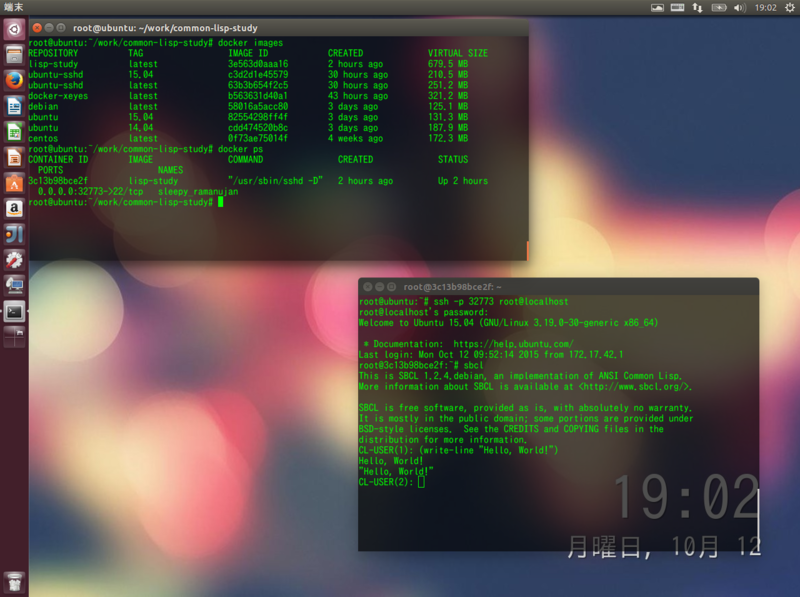Screen dimensions: 800x597
Task: Open Firefox web browser
Action: pos(14,80)
